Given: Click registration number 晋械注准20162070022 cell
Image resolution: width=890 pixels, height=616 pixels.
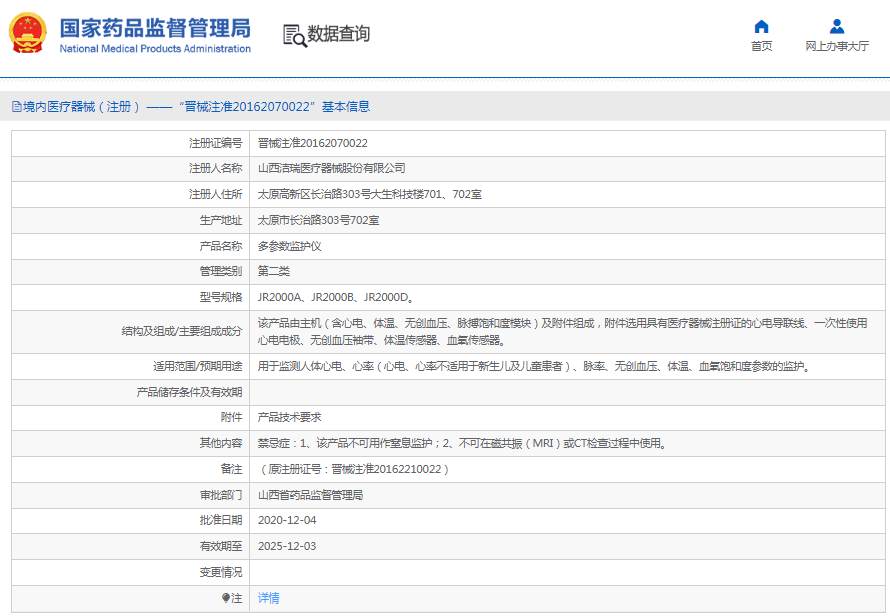Looking at the screenshot, I should click(312, 143).
